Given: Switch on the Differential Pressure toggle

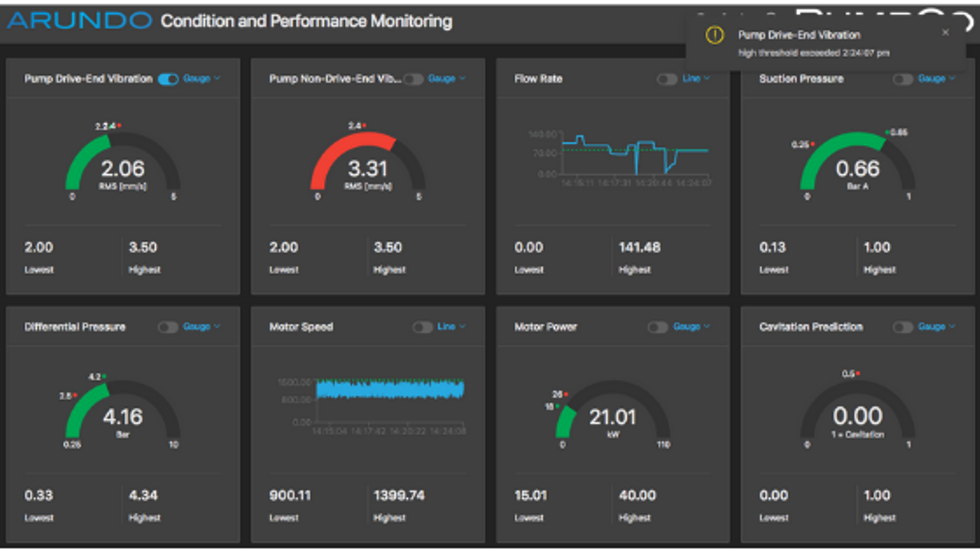Looking at the screenshot, I should pyautogui.click(x=168, y=327).
